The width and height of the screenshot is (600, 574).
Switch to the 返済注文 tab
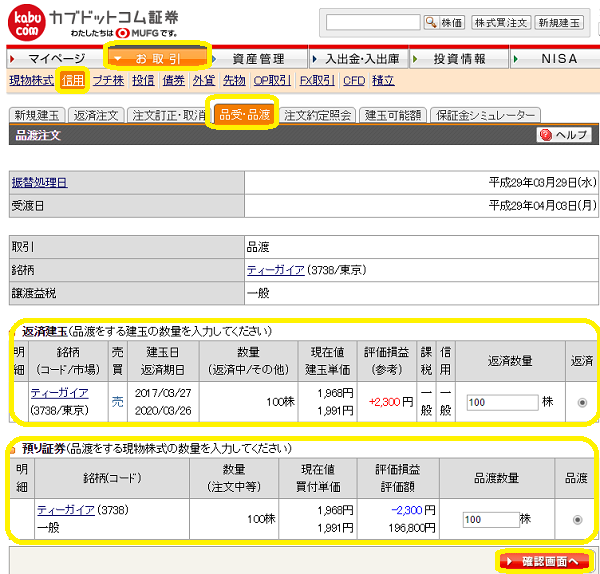coord(96,115)
